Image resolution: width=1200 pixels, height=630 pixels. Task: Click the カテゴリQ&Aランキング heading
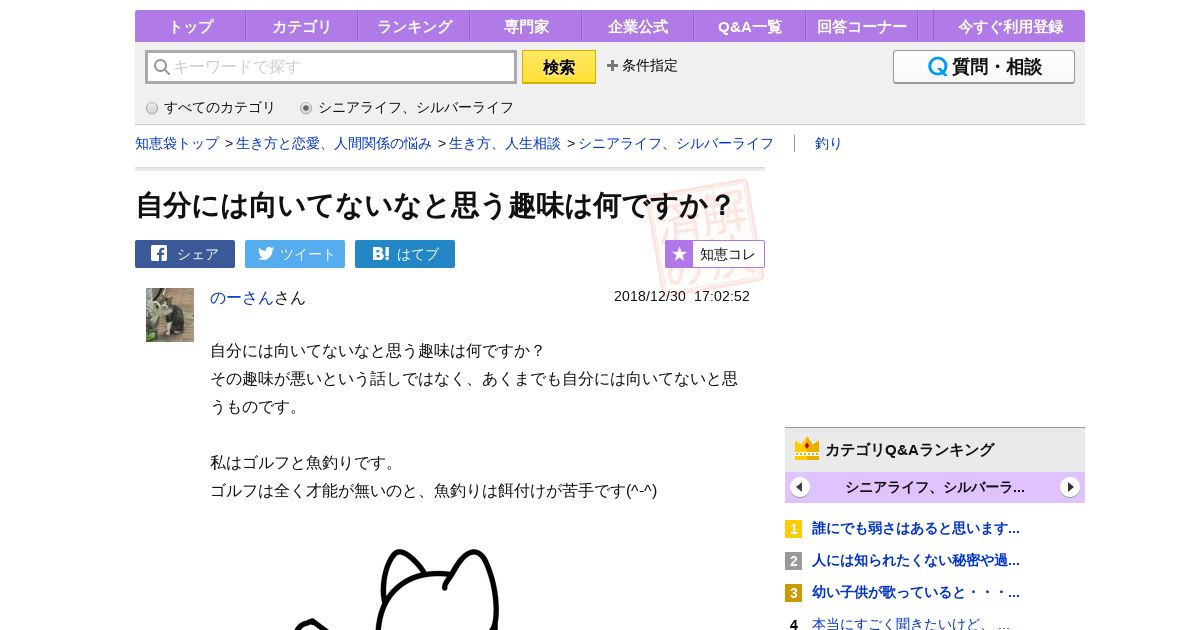[909, 449]
